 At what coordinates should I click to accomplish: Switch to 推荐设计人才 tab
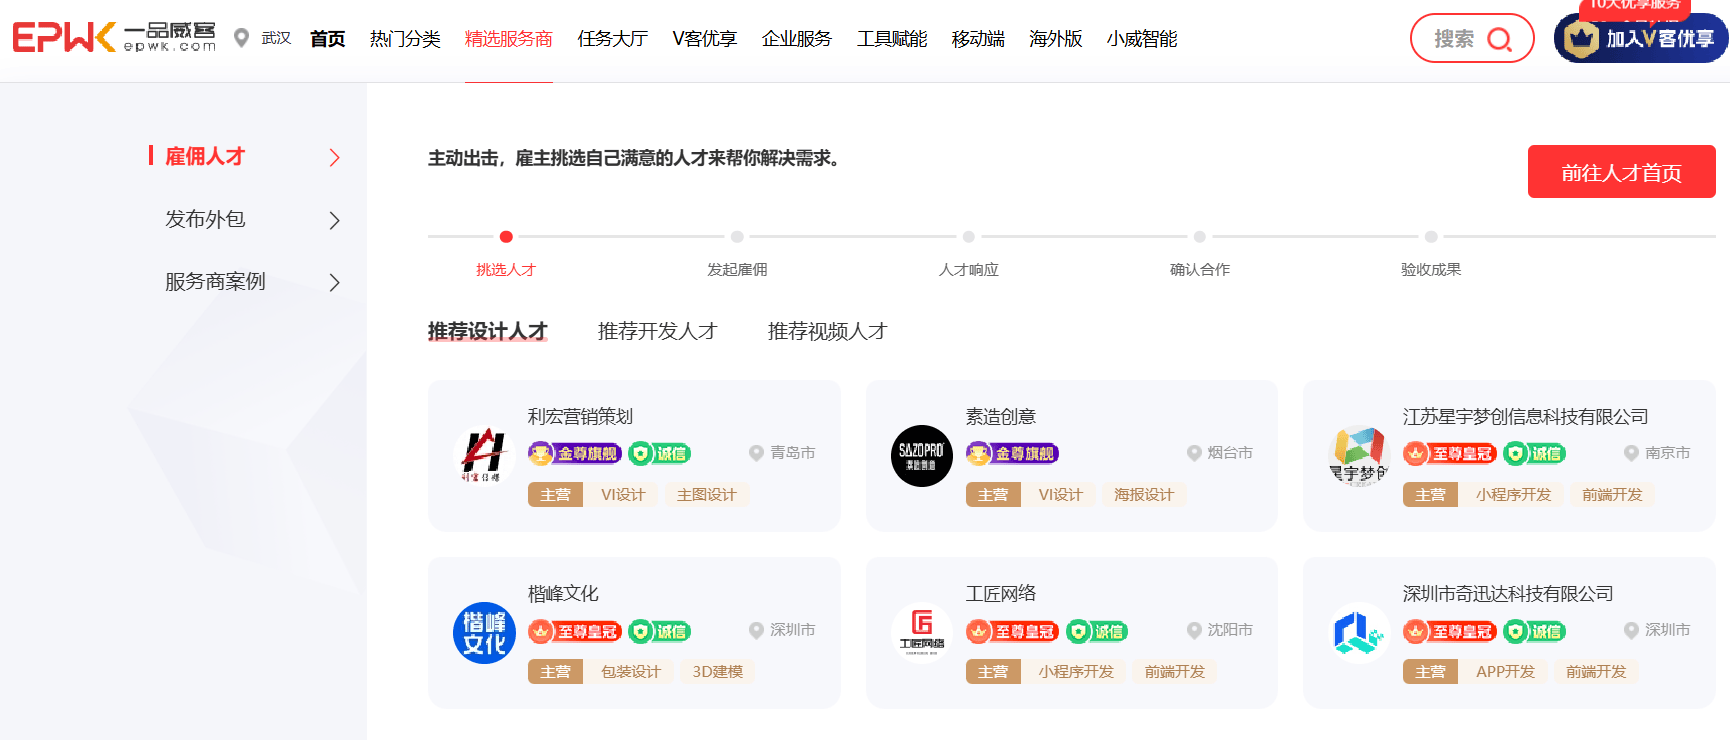click(488, 331)
